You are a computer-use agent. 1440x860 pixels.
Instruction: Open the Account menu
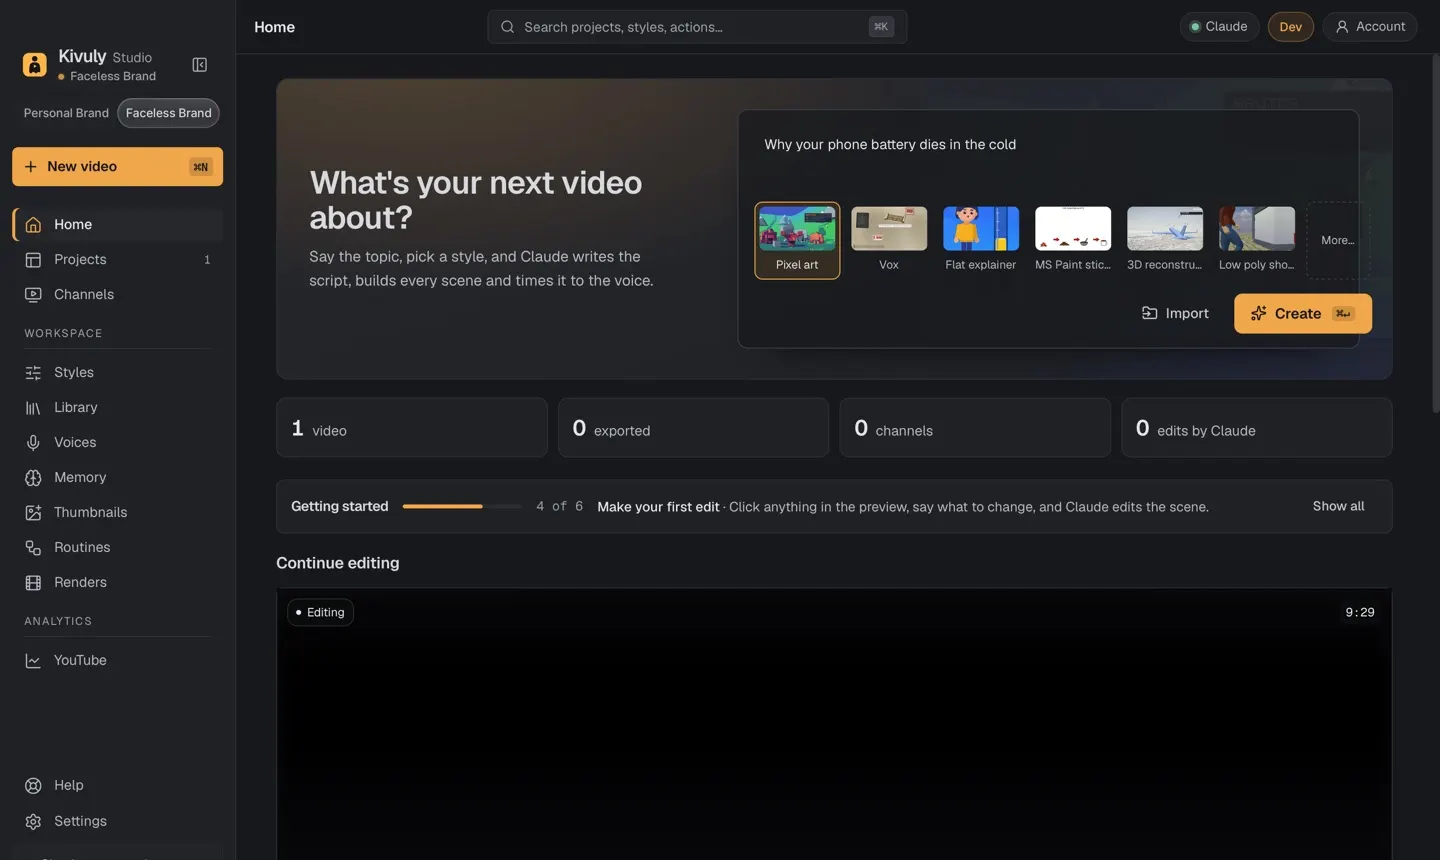coord(1370,27)
